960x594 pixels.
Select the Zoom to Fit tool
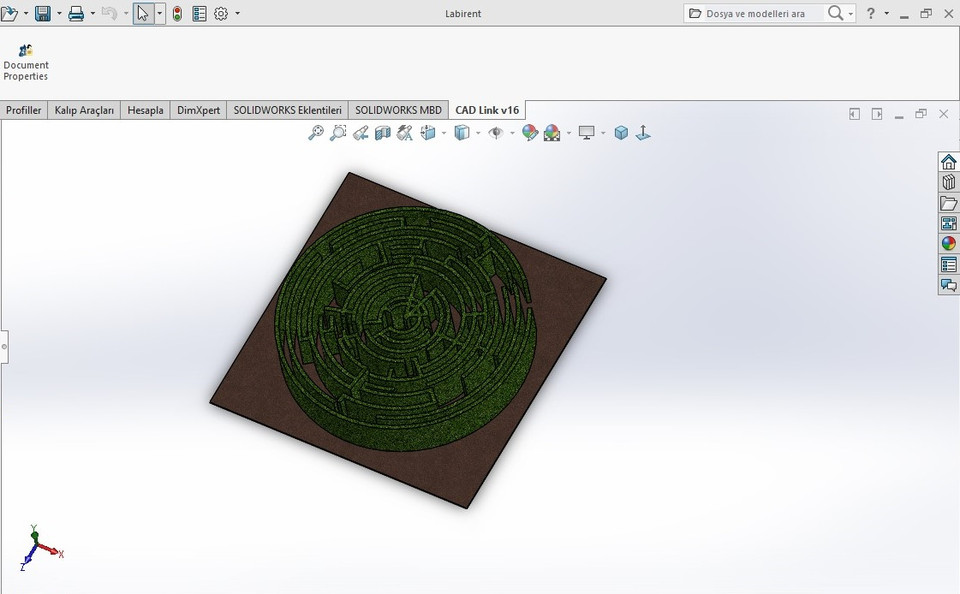click(x=314, y=132)
